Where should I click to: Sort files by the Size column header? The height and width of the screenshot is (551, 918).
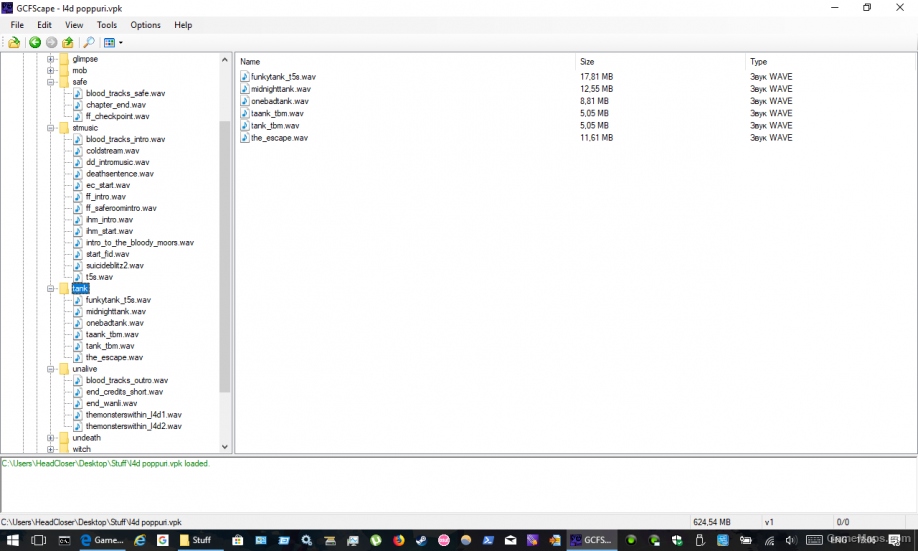point(660,61)
